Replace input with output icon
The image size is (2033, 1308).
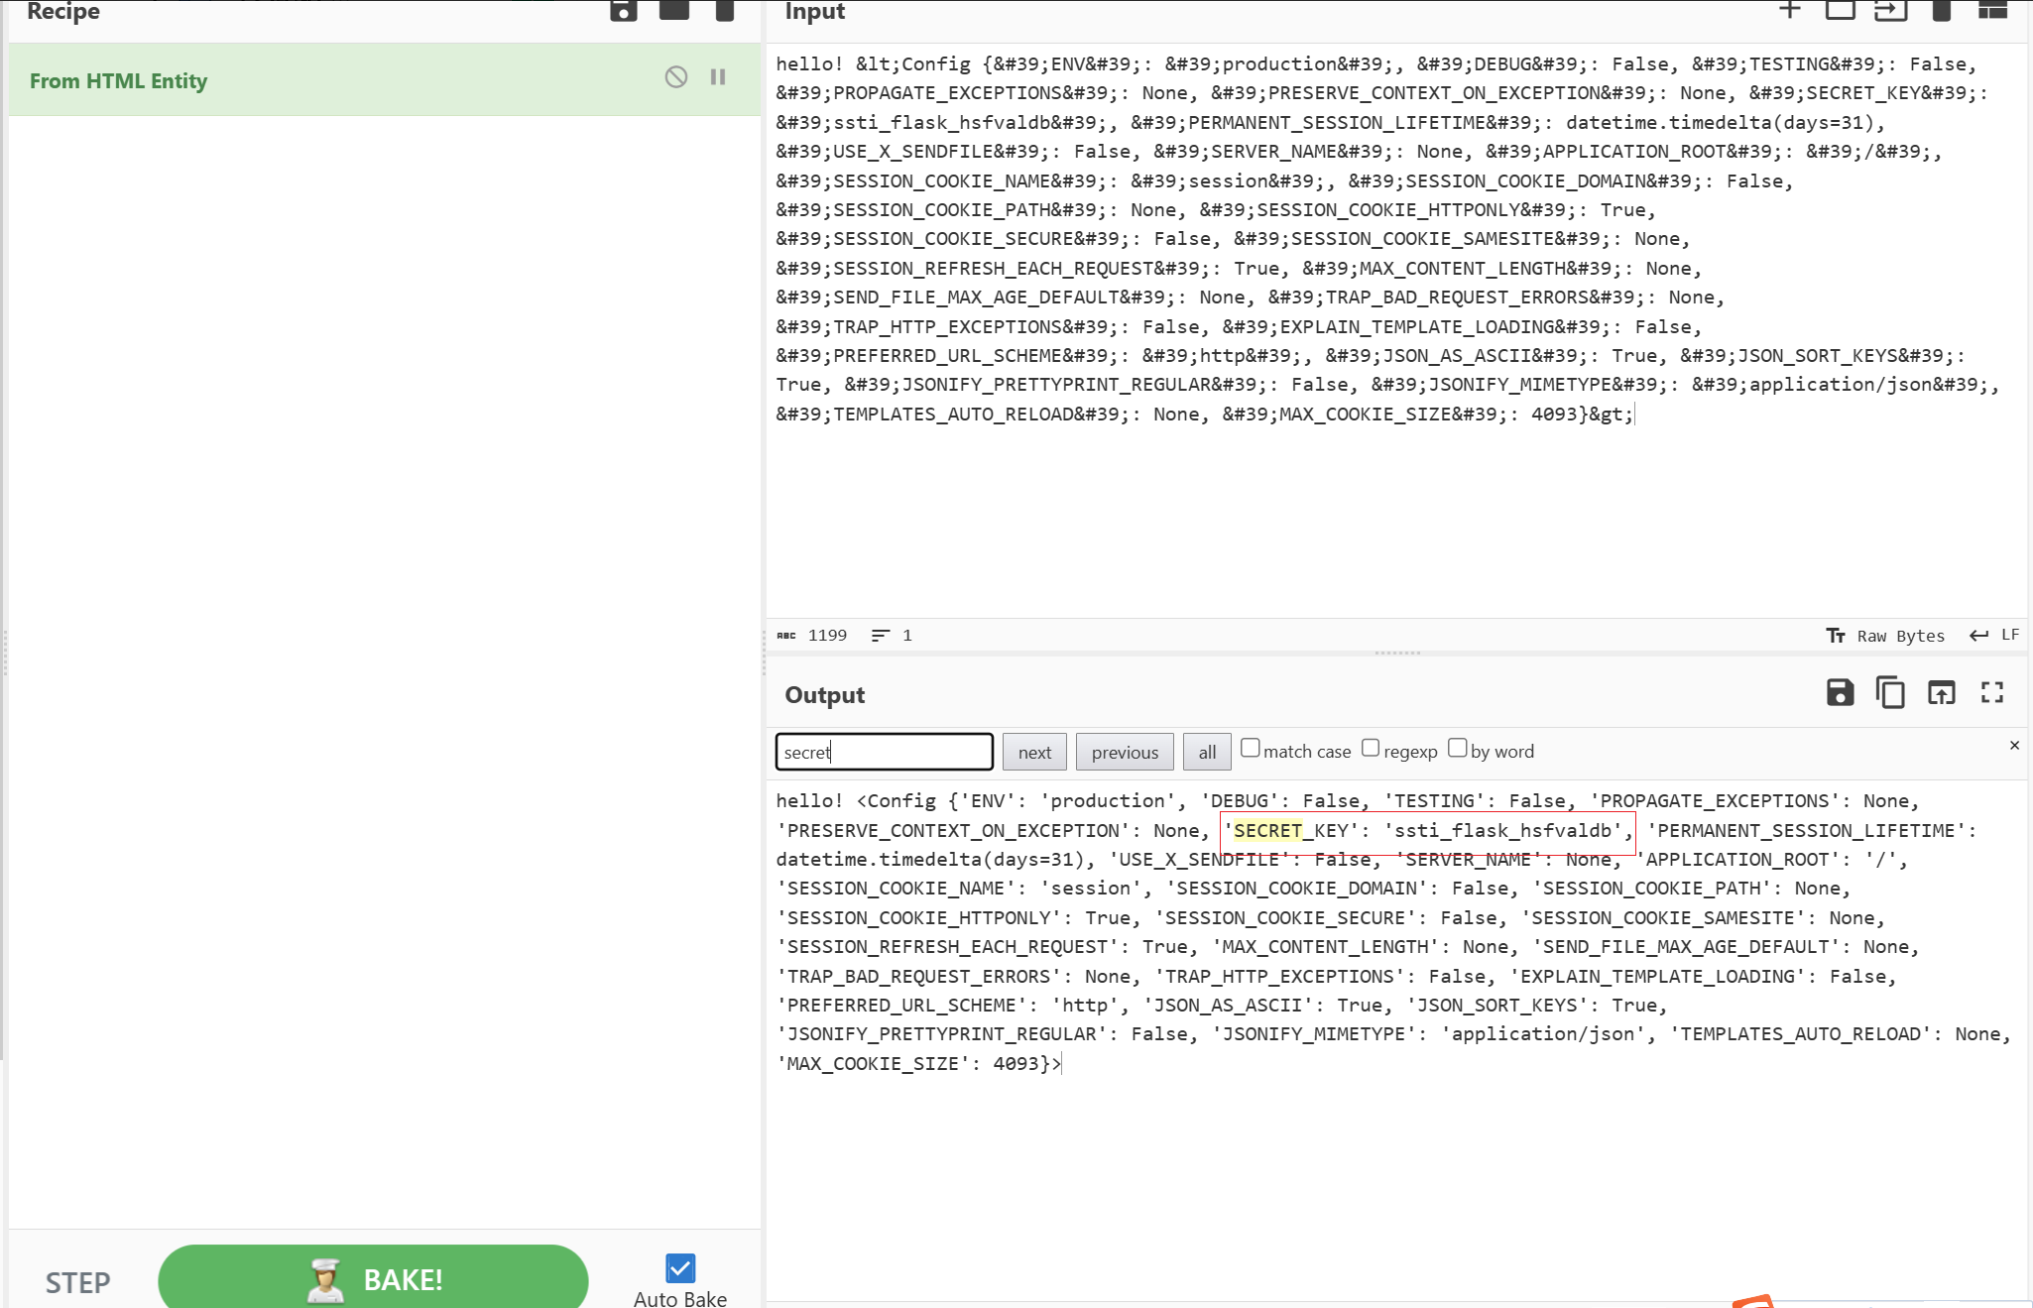click(x=1941, y=693)
